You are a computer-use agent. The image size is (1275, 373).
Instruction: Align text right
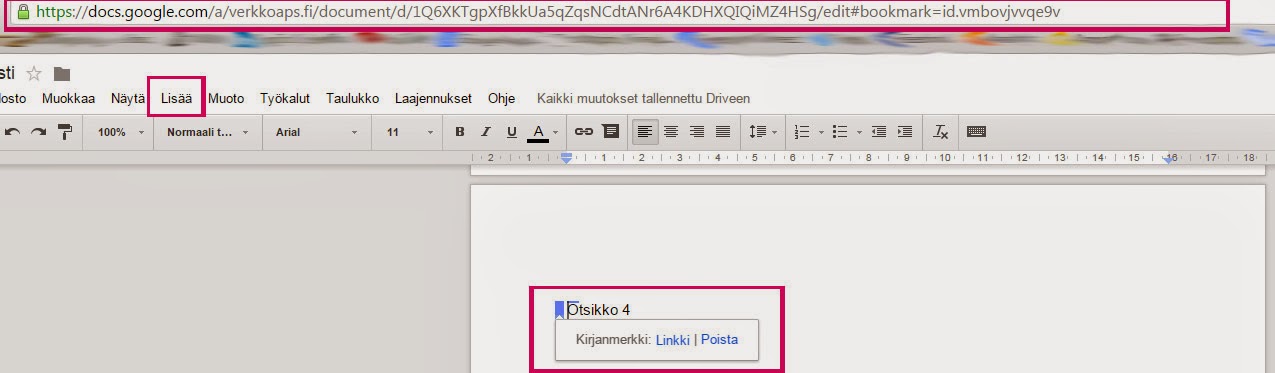(x=697, y=132)
